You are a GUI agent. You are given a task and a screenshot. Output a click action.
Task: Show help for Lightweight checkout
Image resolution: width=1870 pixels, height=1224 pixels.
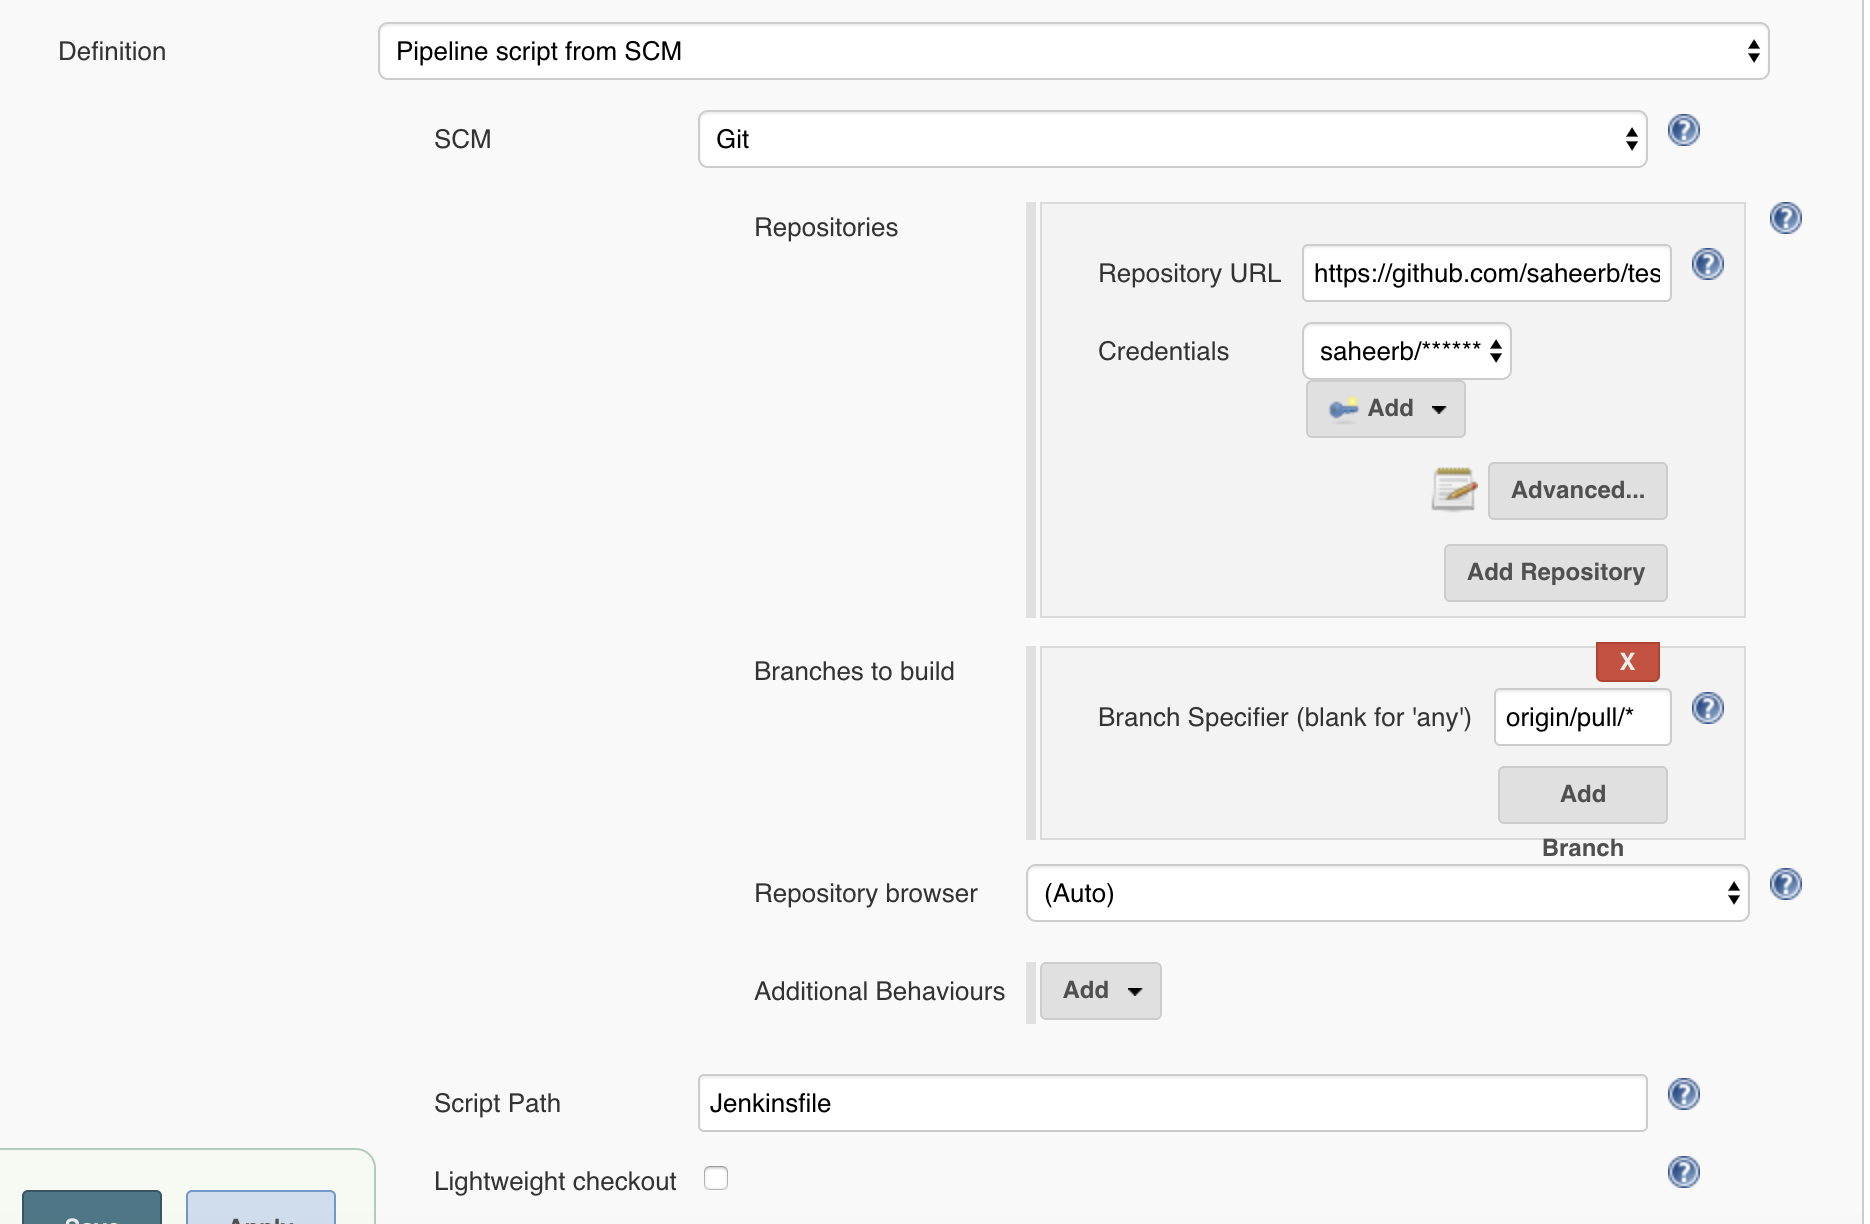(x=1684, y=1172)
